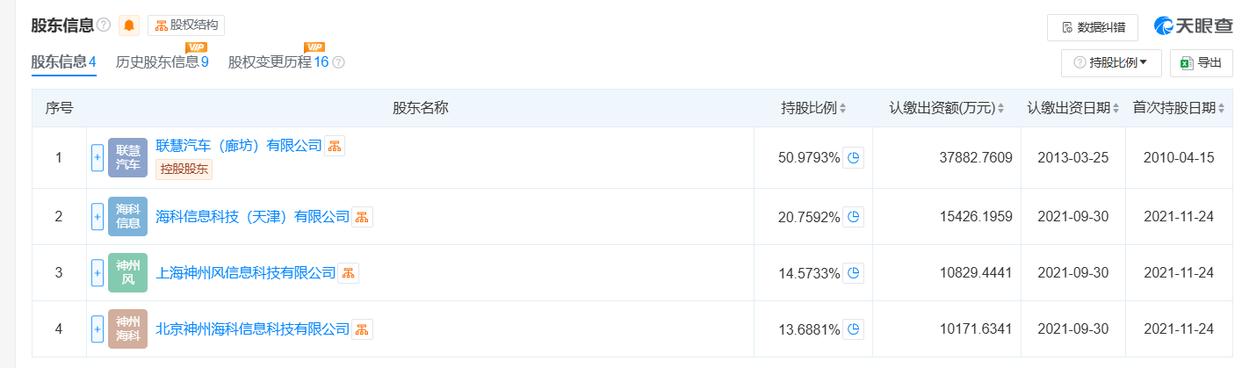
Task: Click structure icon beside 海科信息科技（天津）有限公司
Action: pos(362,217)
